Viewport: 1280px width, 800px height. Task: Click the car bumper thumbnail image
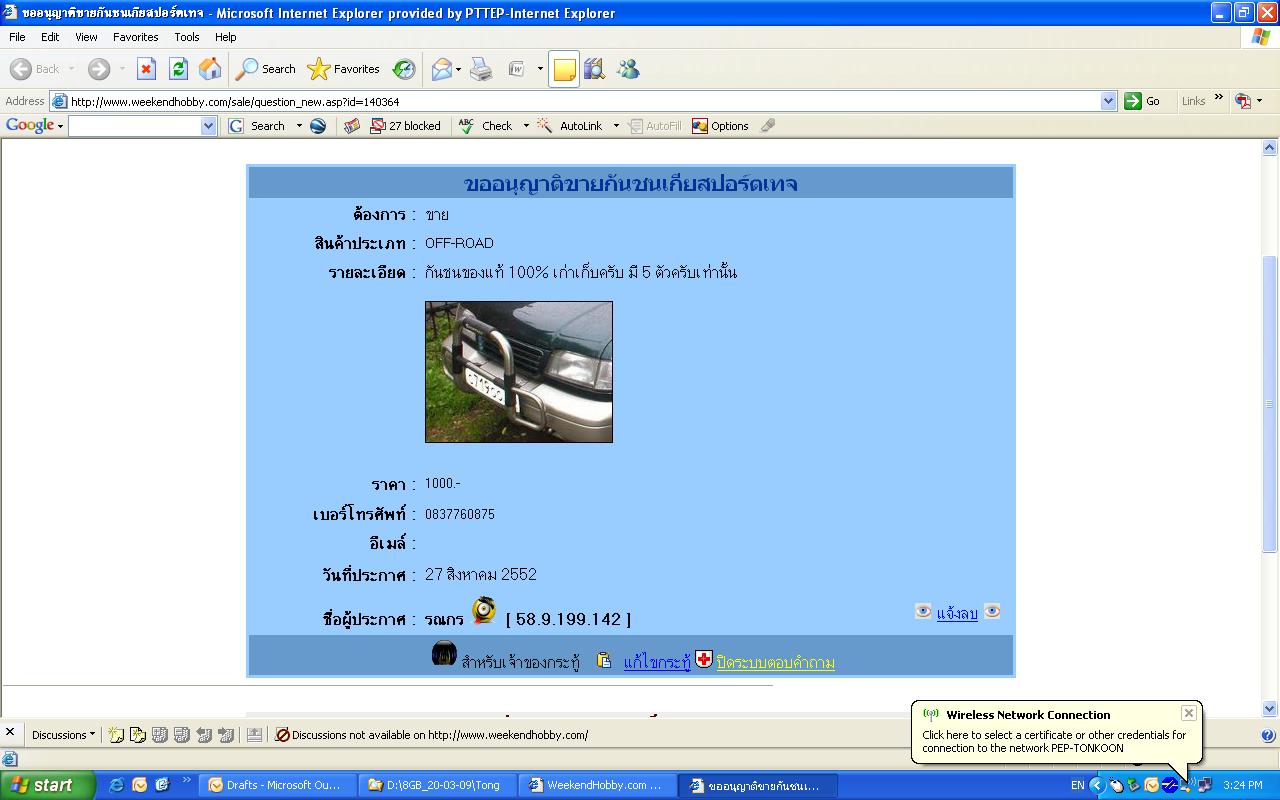click(518, 372)
